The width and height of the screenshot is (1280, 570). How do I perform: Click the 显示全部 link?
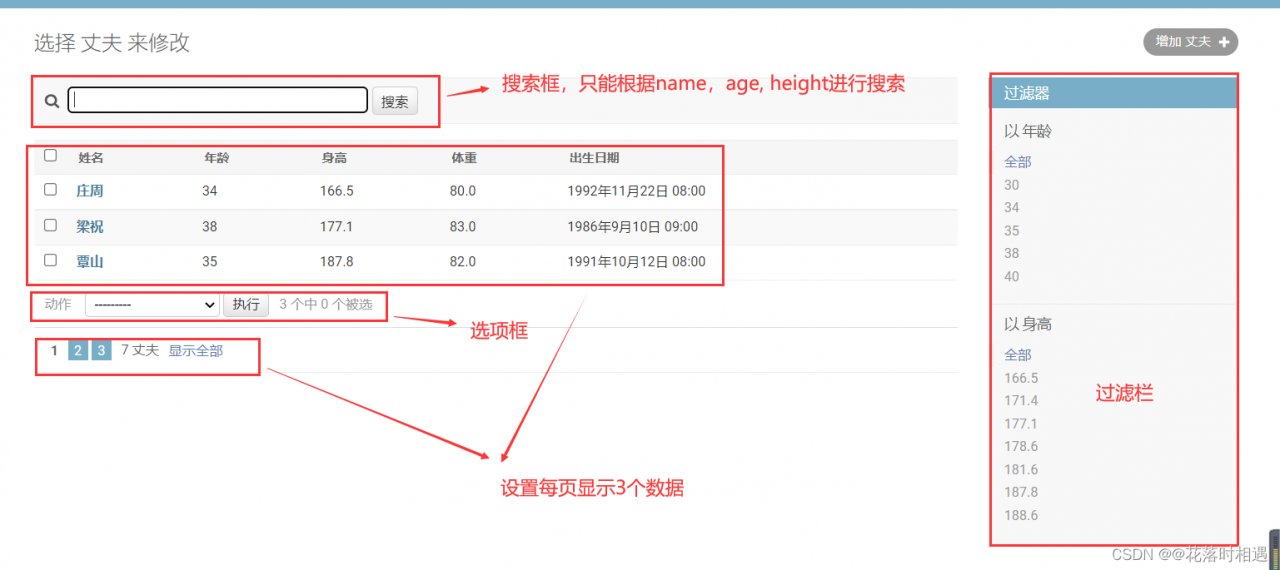click(x=196, y=351)
